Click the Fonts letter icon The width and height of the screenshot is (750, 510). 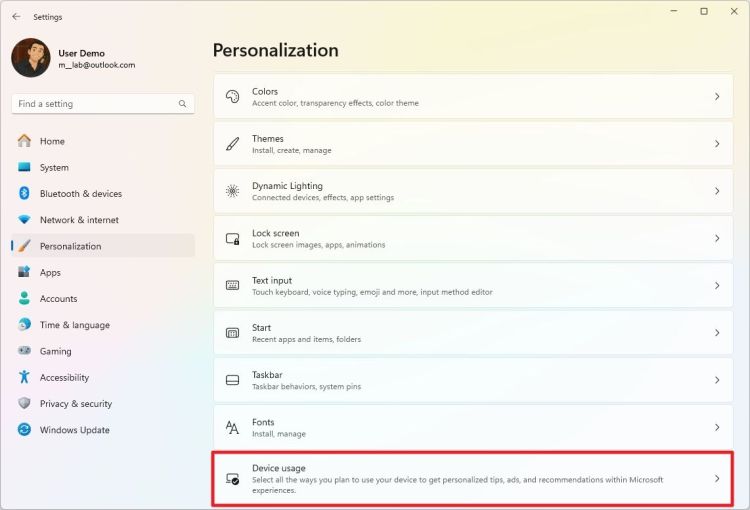click(232, 428)
